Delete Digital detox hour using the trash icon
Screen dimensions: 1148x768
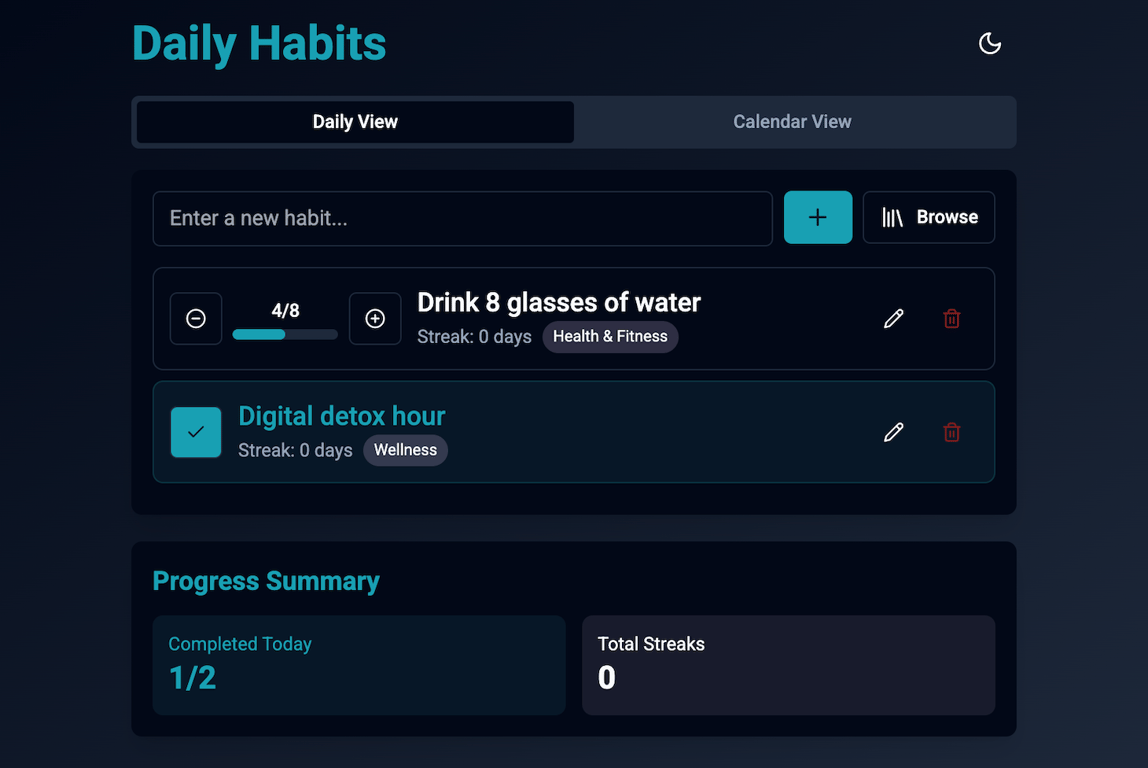(x=951, y=432)
